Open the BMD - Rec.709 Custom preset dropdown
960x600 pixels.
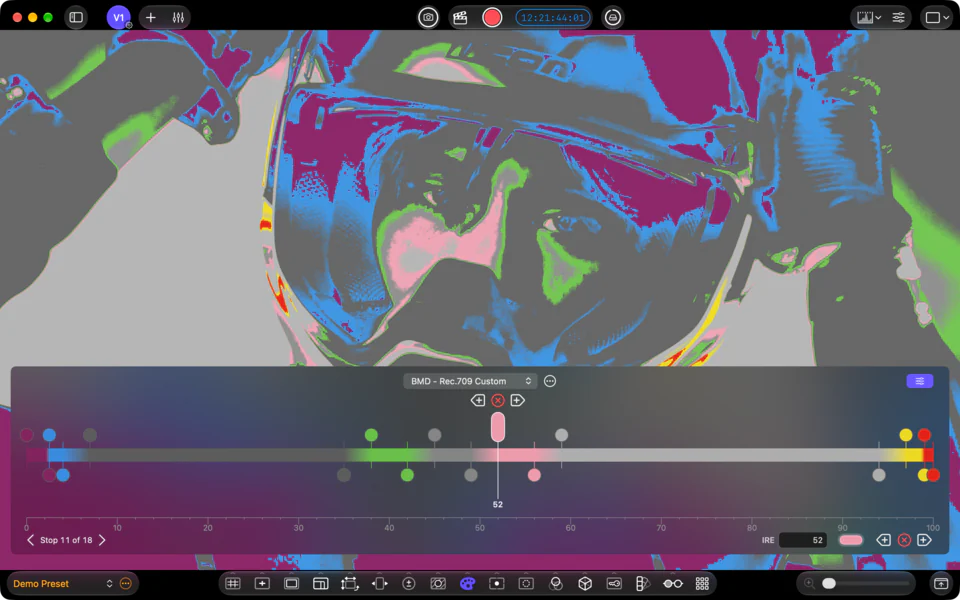click(x=470, y=381)
